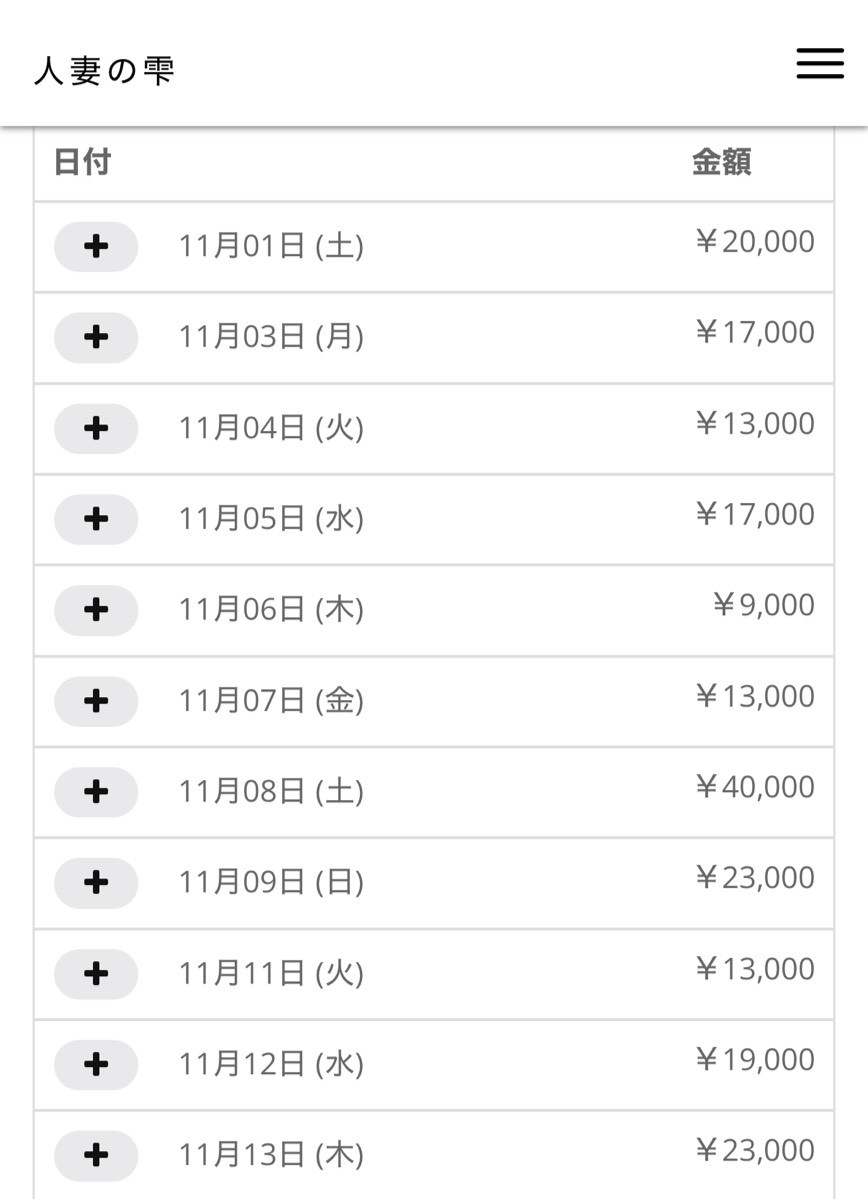Show details for 11月06日 (木)
This screenshot has height=1199, width=868.
[x=96, y=610]
